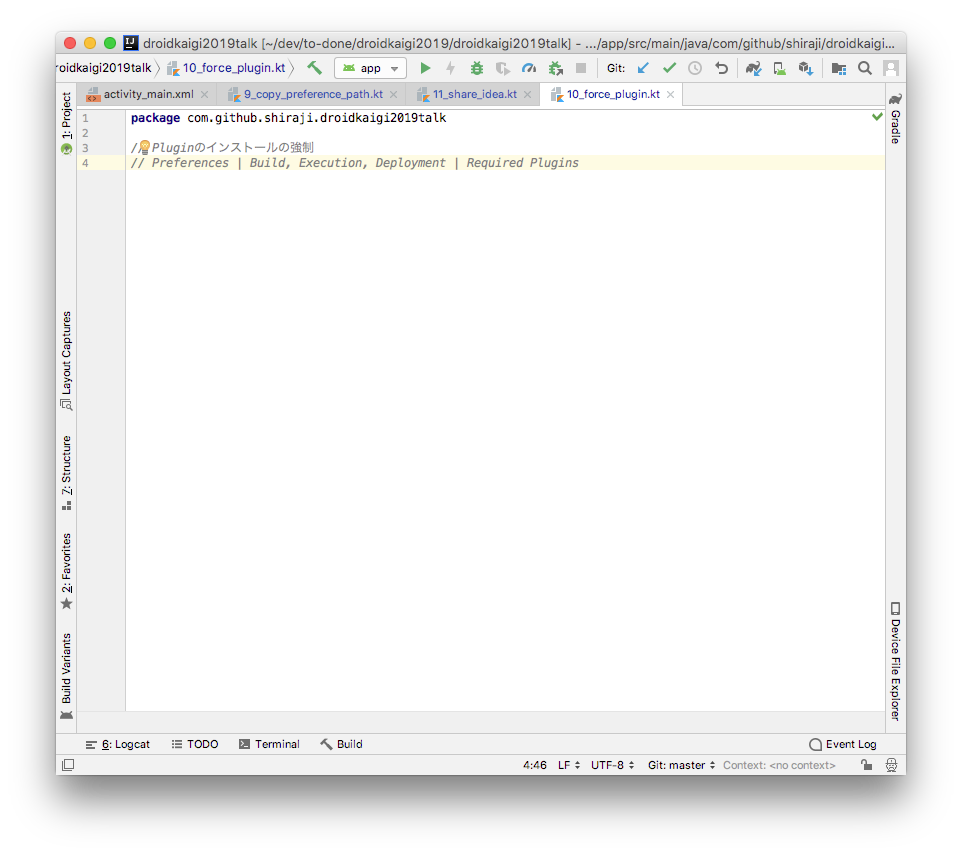The width and height of the screenshot is (962, 855).
Task: Toggle the read-only lock icon
Action: point(866,765)
